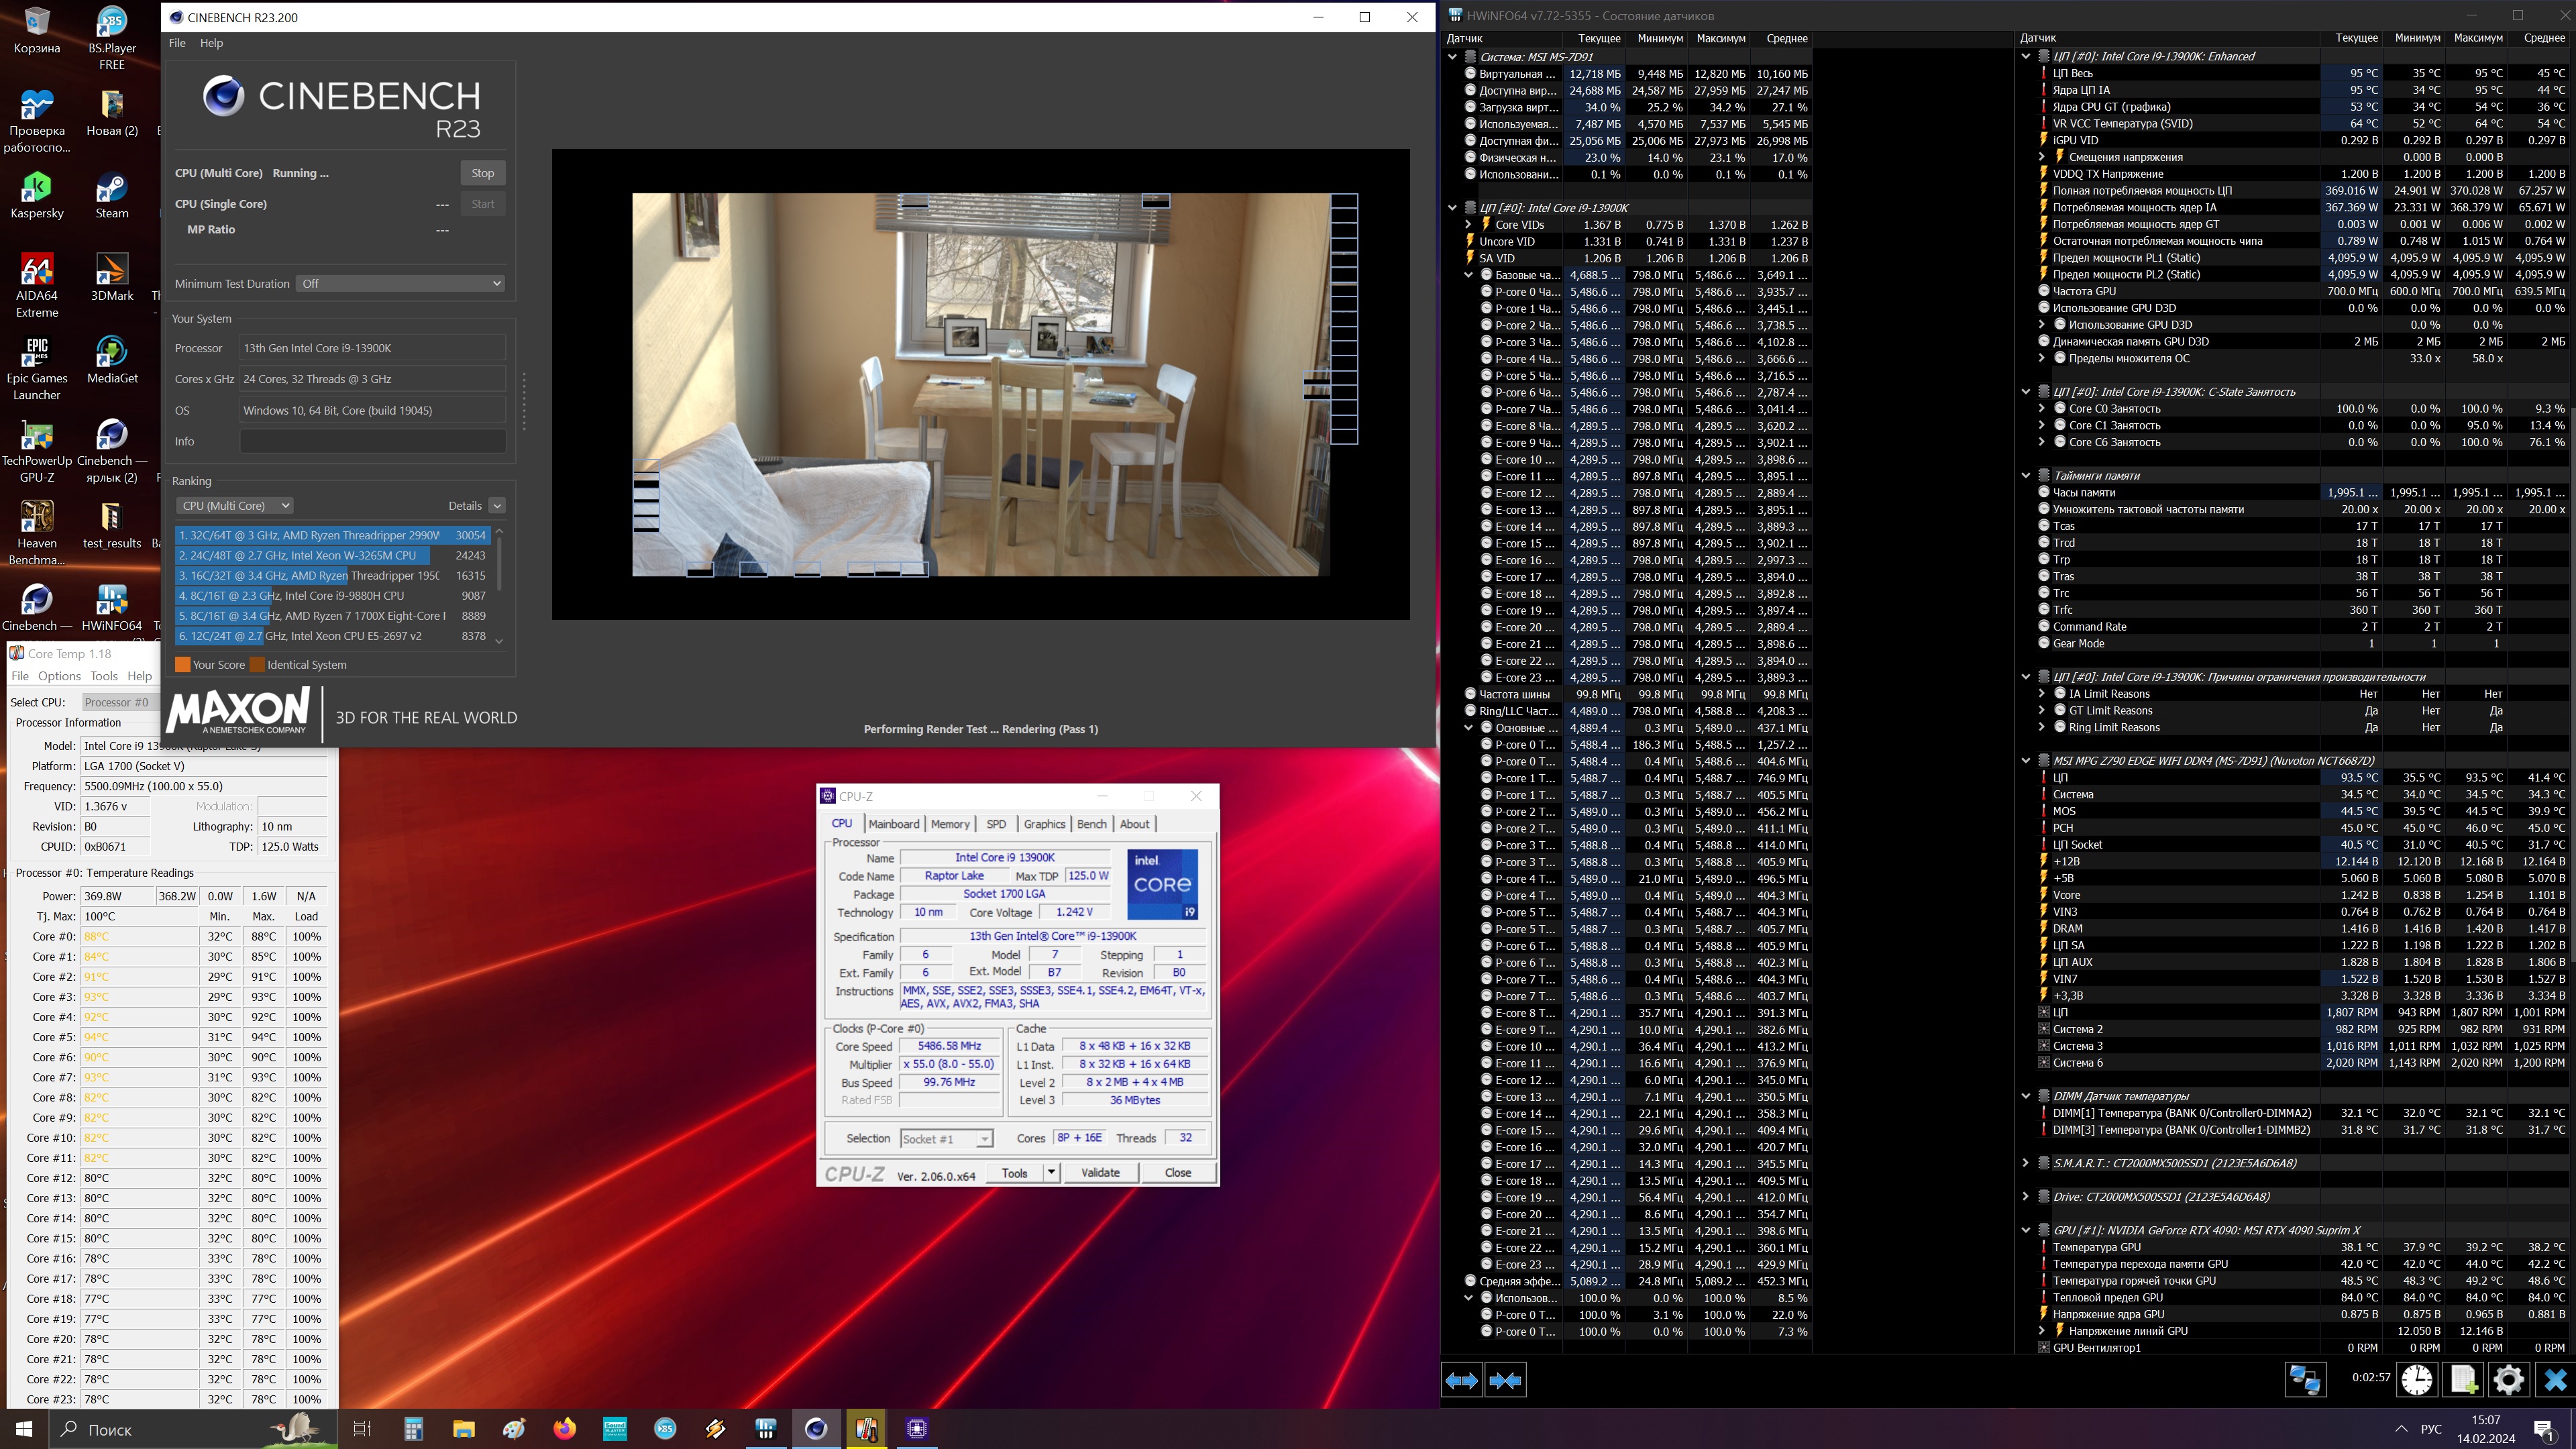Start logging with the sheet-plus icon
The image size is (2576, 1449).
[x=2463, y=1380]
